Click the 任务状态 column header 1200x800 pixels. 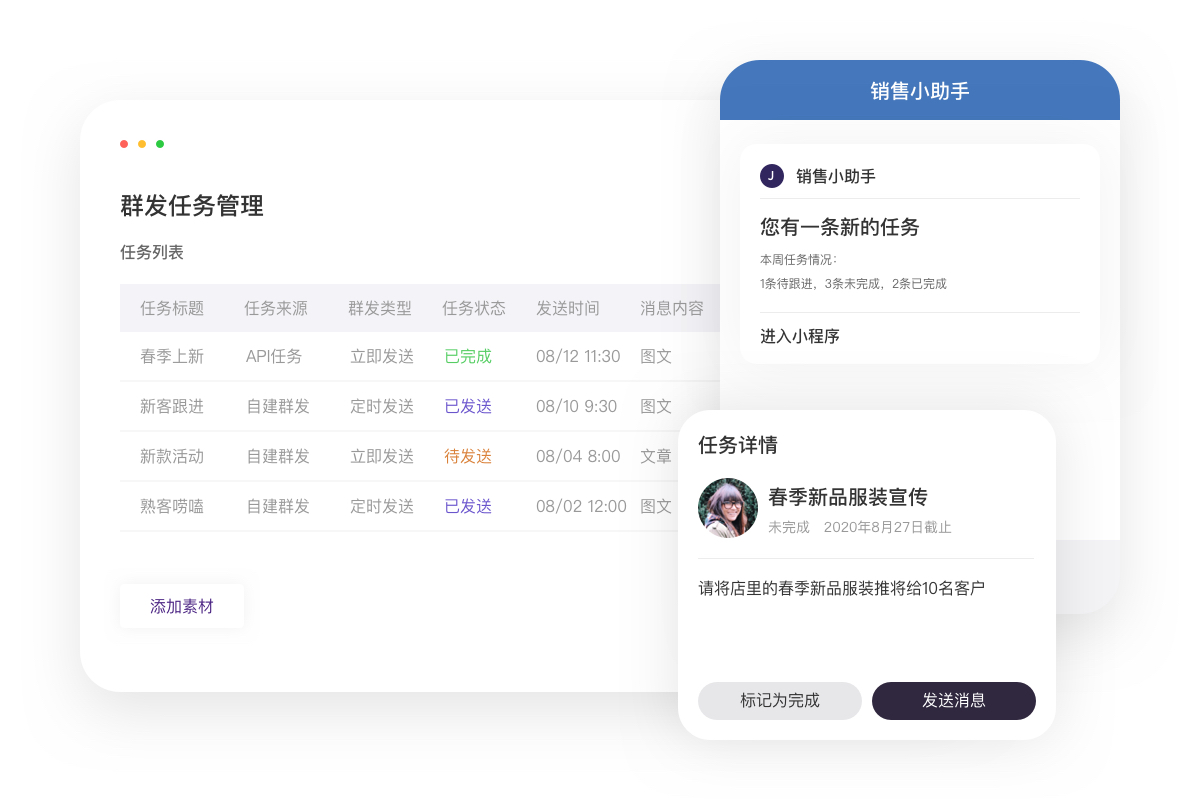(474, 308)
